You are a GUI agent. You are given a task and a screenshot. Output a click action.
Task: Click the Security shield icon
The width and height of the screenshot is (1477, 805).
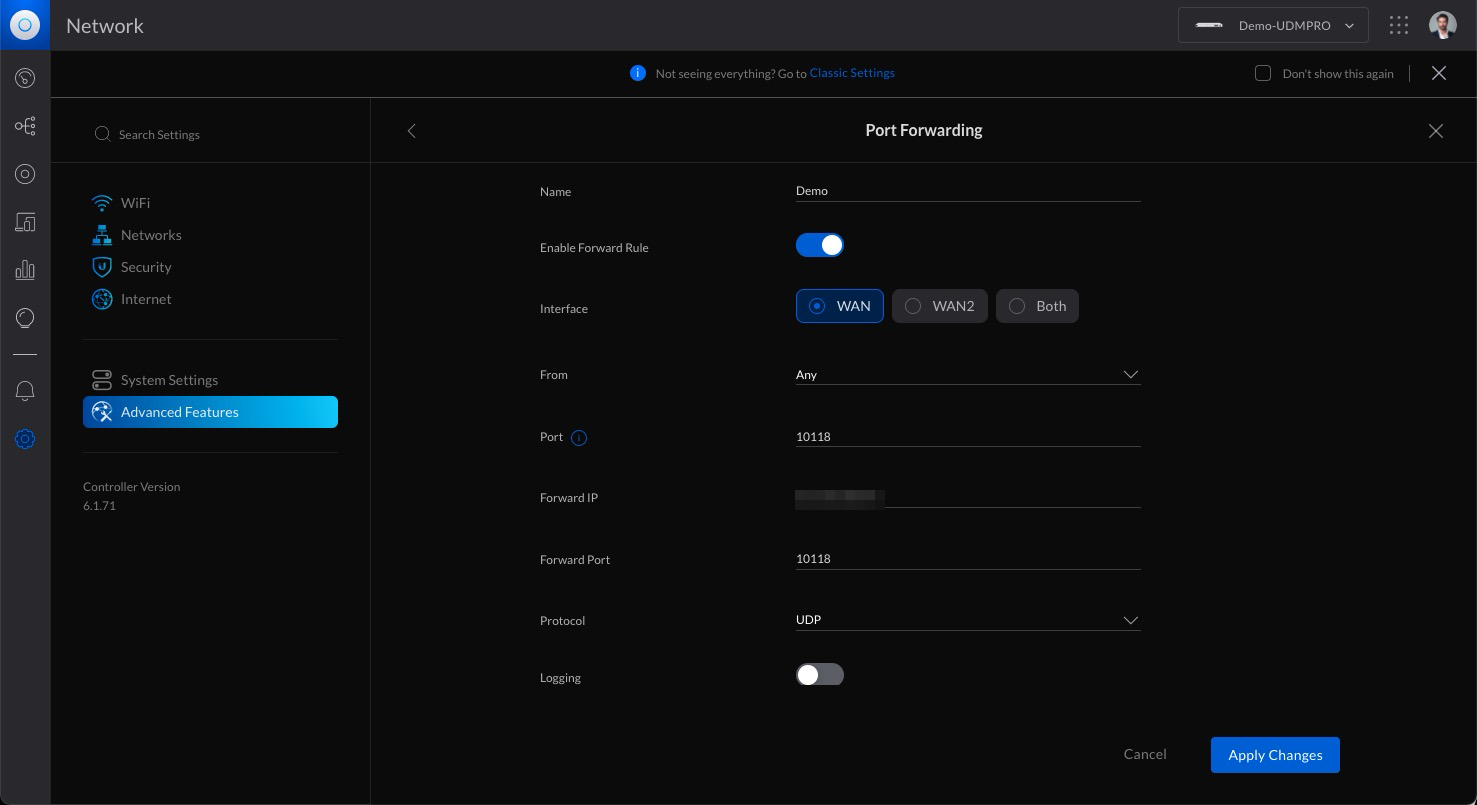[102, 267]
